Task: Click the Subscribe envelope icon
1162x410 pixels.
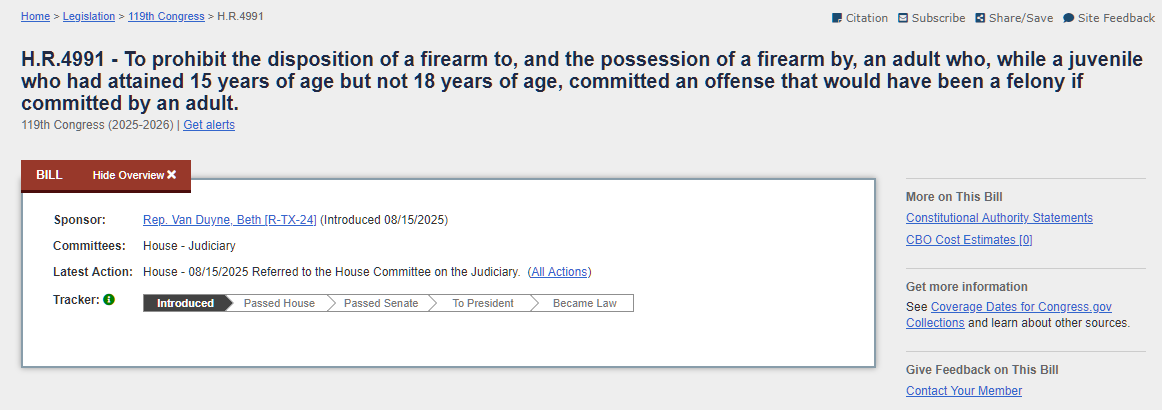Action: coord(903,18)
